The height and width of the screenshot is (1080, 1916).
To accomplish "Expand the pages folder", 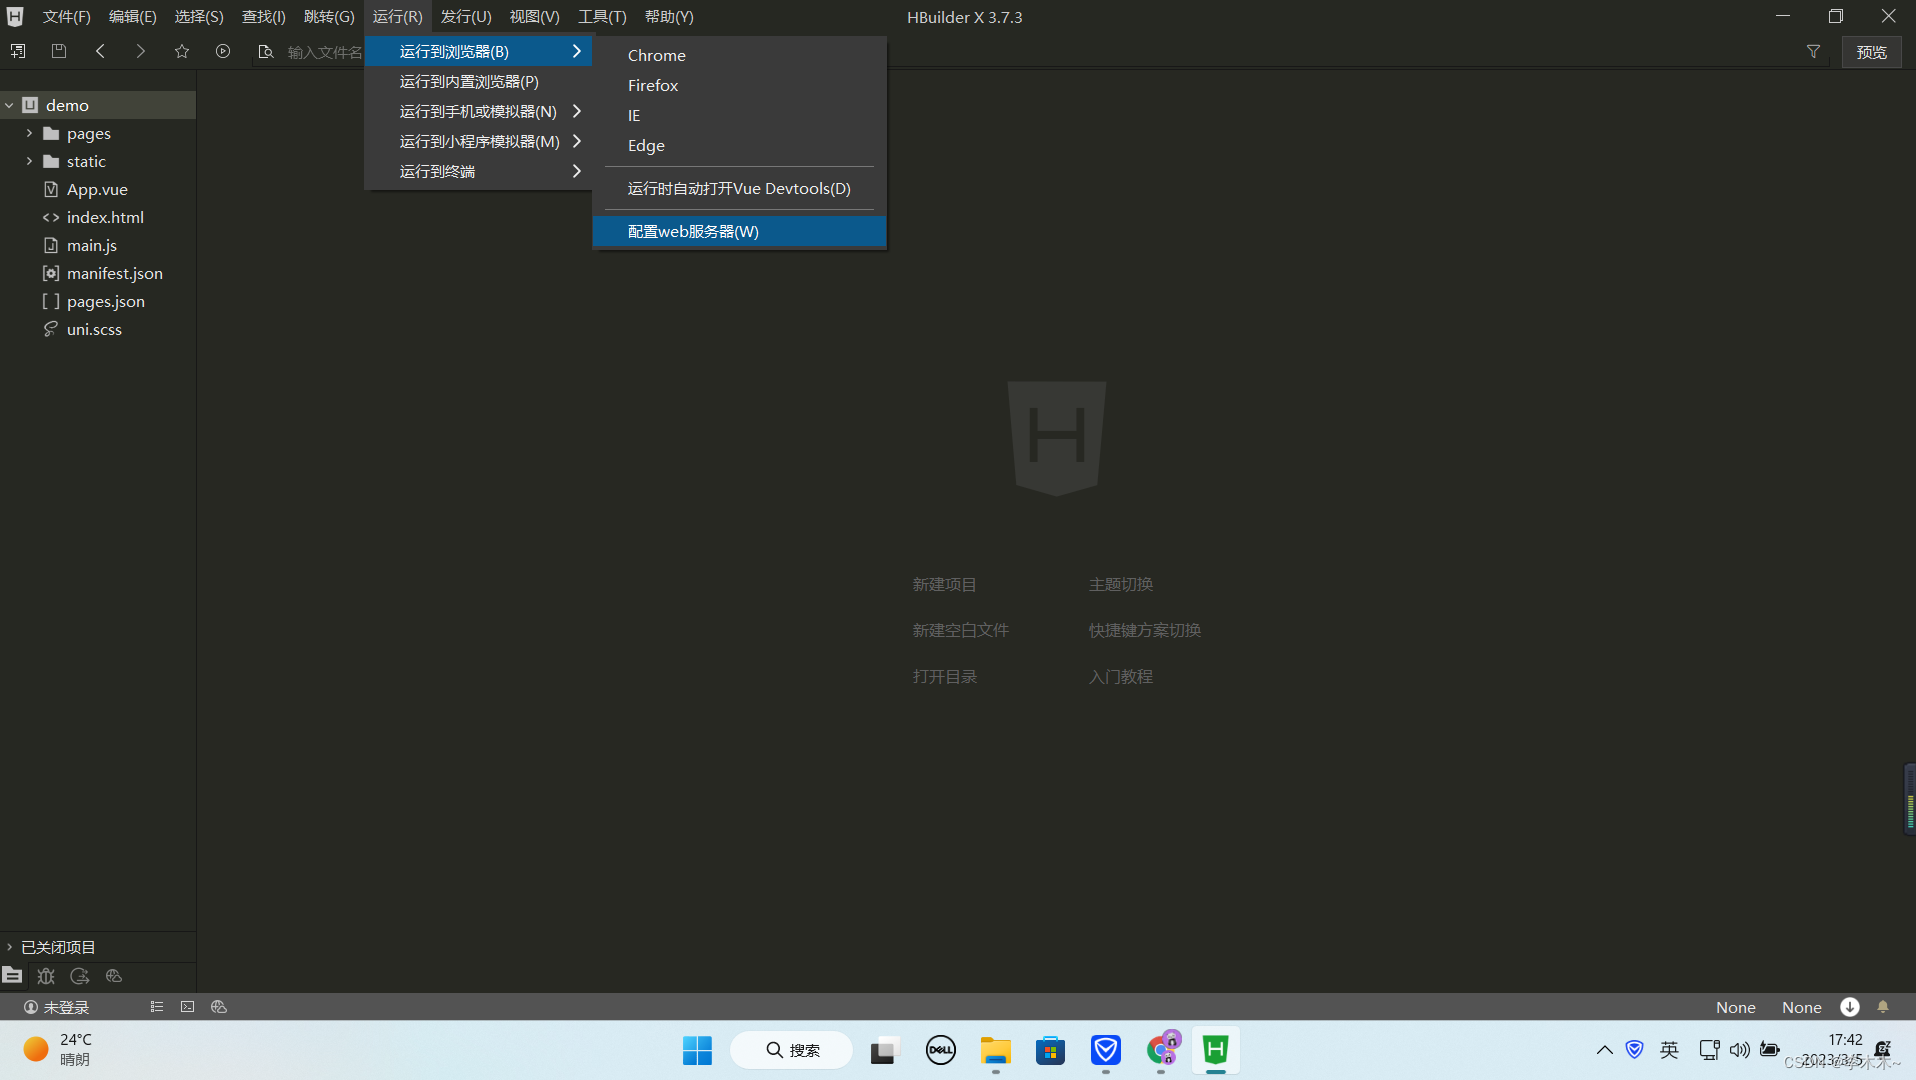I will (x=29, y=133).
